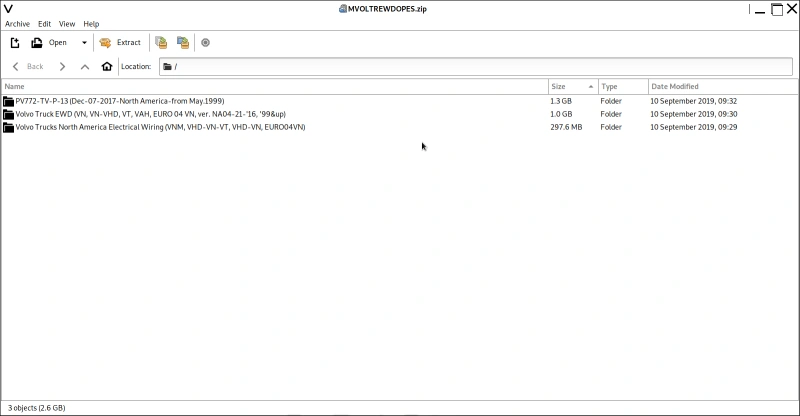Maximize the archive manager window
800x416 pixels.
click(x=777, y=9)
